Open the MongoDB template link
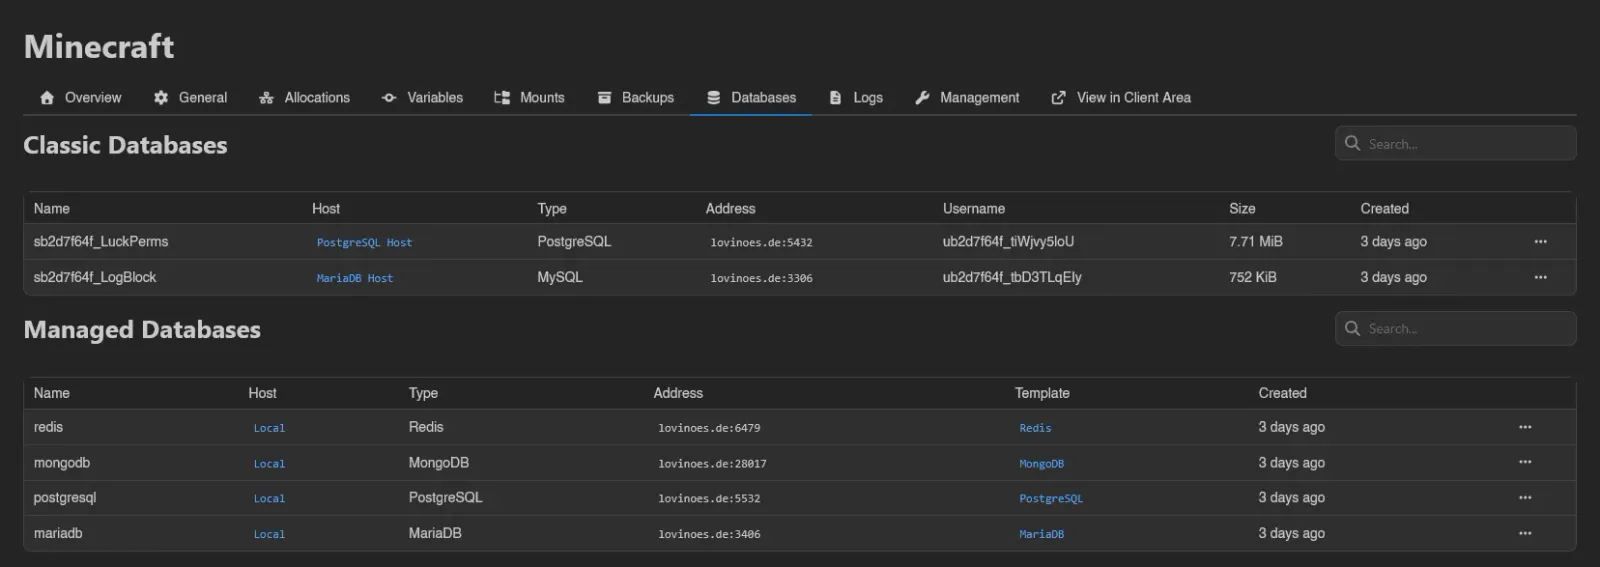Image resolution: width=1600 pixels, height=567 pixels. (x=1041, y=464)
